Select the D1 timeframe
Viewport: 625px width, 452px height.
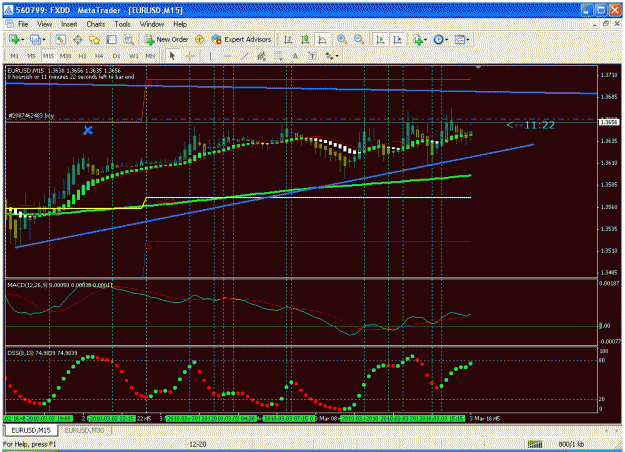coord(116,56)
